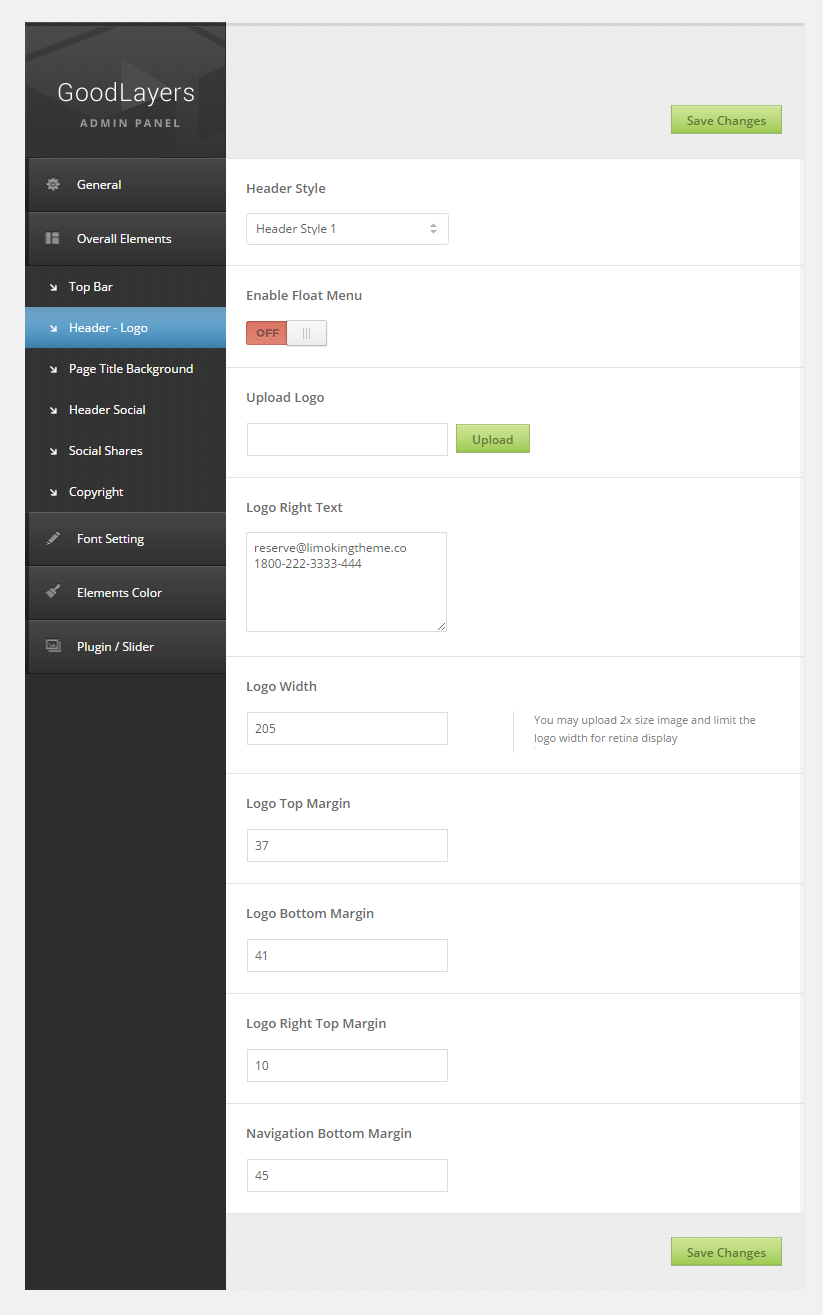Click the arrow icon beside Copyright
Screen dimensions: 823x1315
pos(53,493)
